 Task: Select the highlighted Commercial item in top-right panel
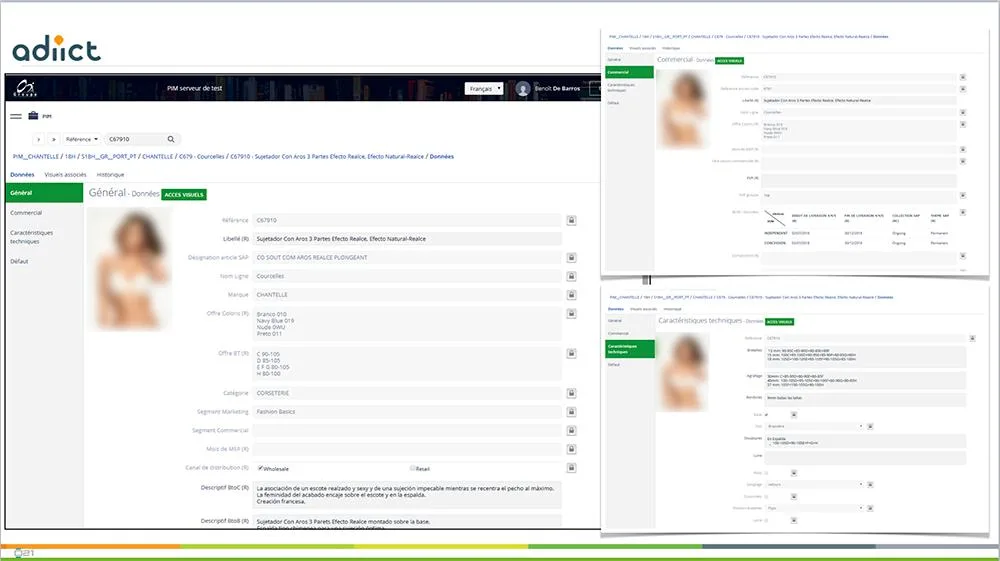pos(629,72)
